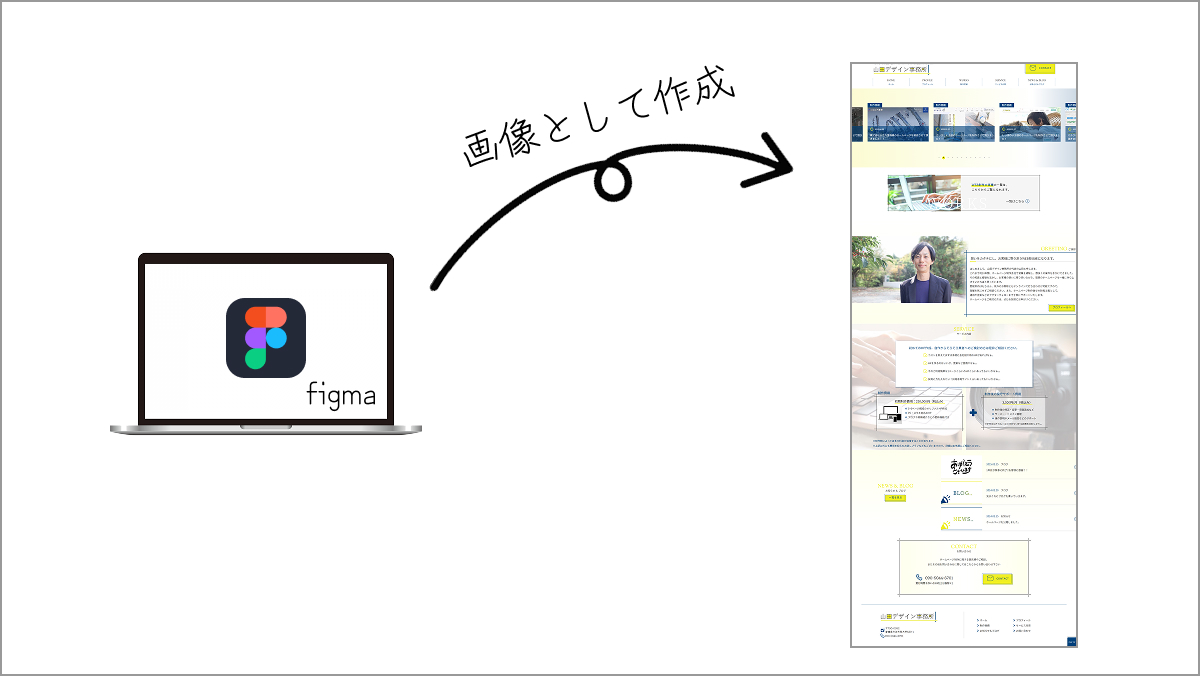The image size is (1200, 676).
Task: Click the yellow mail contact button in the site header
Action: 1039,69
